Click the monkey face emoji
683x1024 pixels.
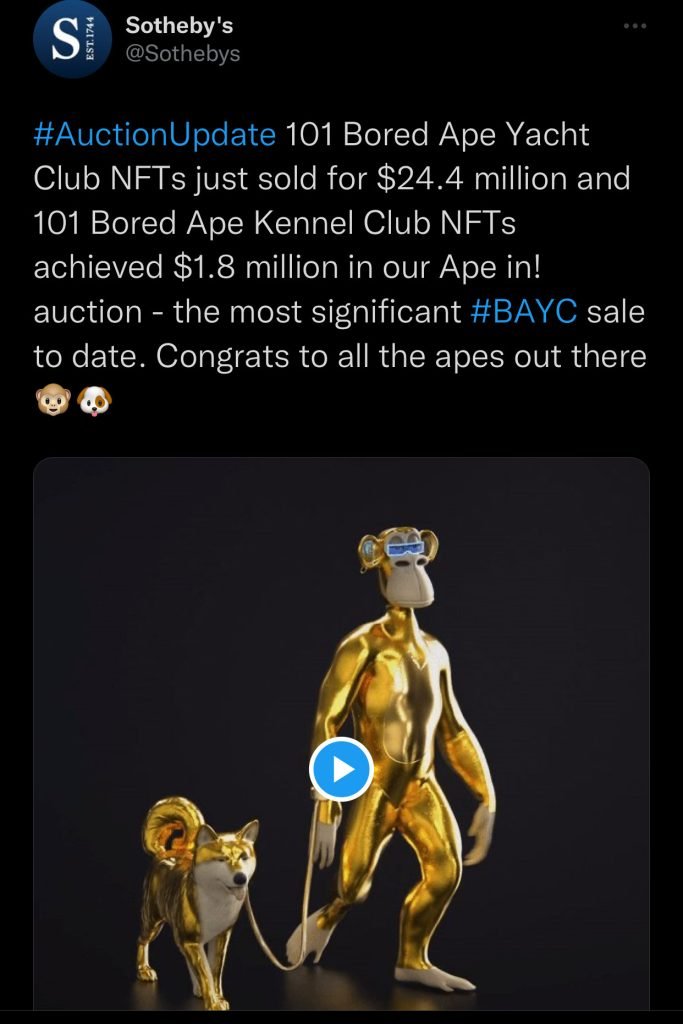[53, 400]
